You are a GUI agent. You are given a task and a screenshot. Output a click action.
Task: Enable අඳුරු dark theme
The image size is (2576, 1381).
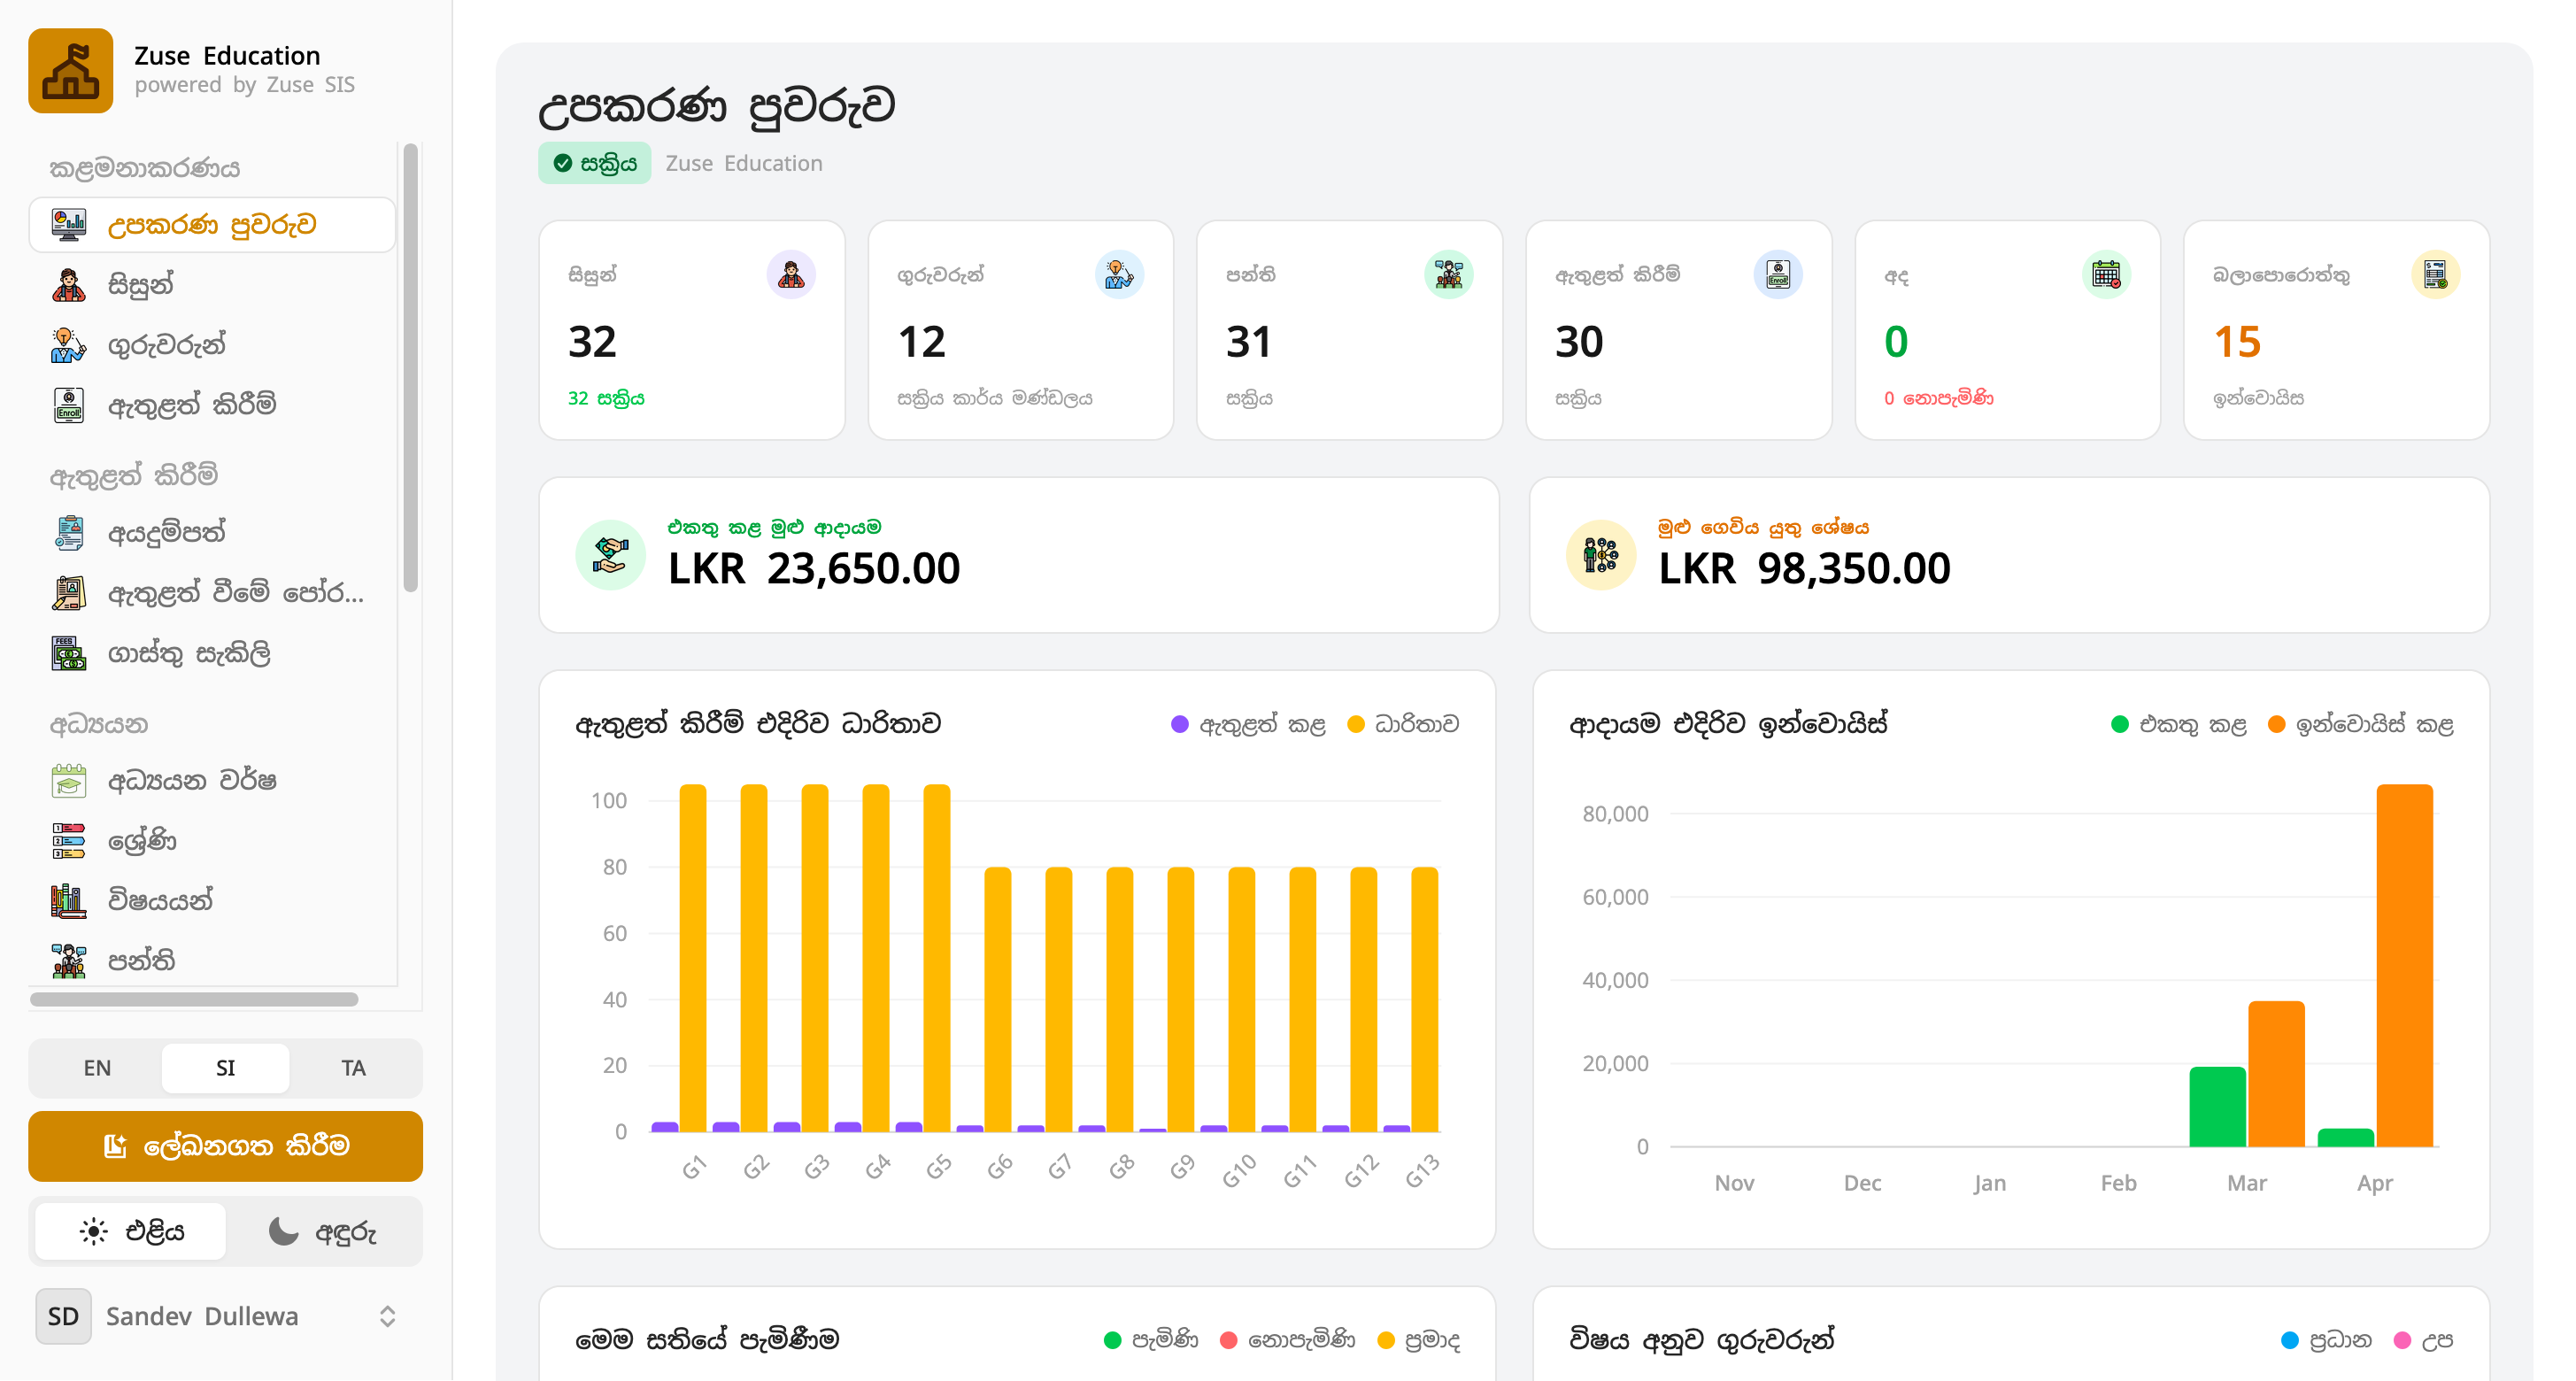[x=322, y=1231]
